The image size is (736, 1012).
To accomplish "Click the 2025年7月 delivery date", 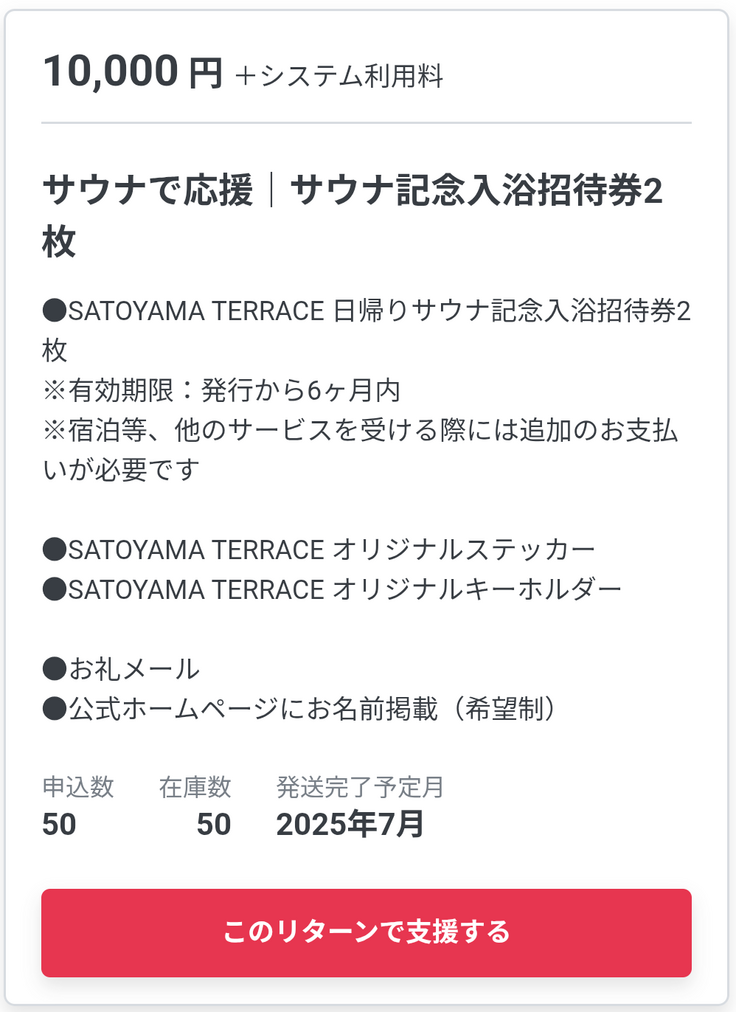I will [x=350, y=824].
